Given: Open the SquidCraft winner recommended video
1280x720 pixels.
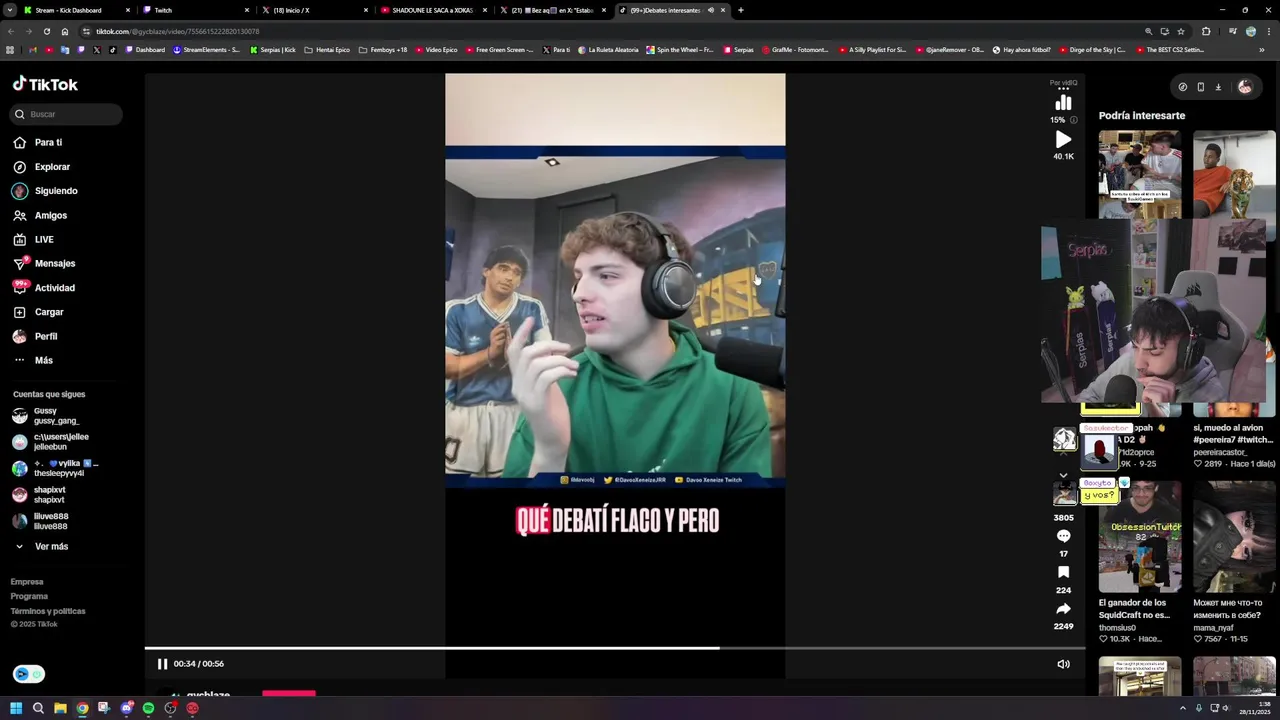Looking at the screenshot, I should pos(1140,537).
